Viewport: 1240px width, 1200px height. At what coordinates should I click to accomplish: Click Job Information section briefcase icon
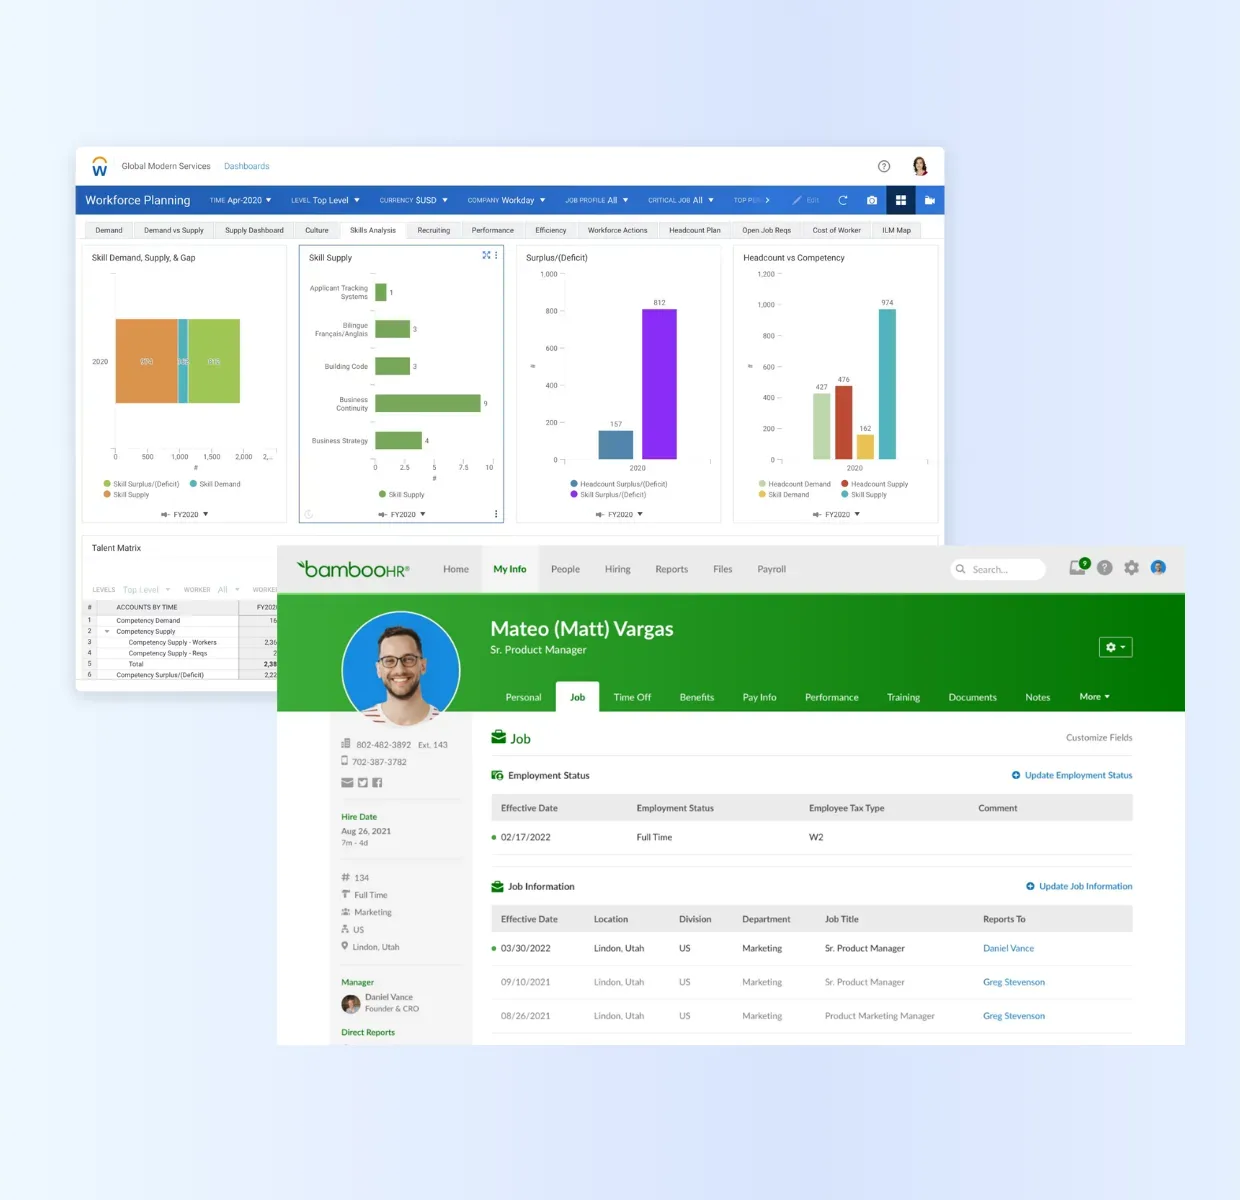pyautogui.click(x=497, y=886)
